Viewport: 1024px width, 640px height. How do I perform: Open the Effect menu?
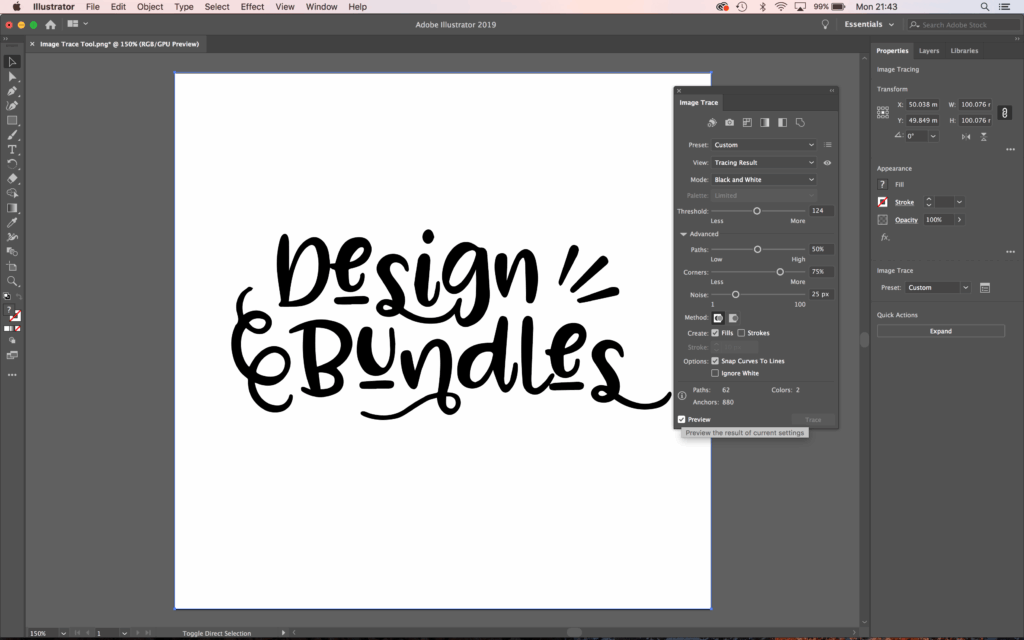pos(252,7)
